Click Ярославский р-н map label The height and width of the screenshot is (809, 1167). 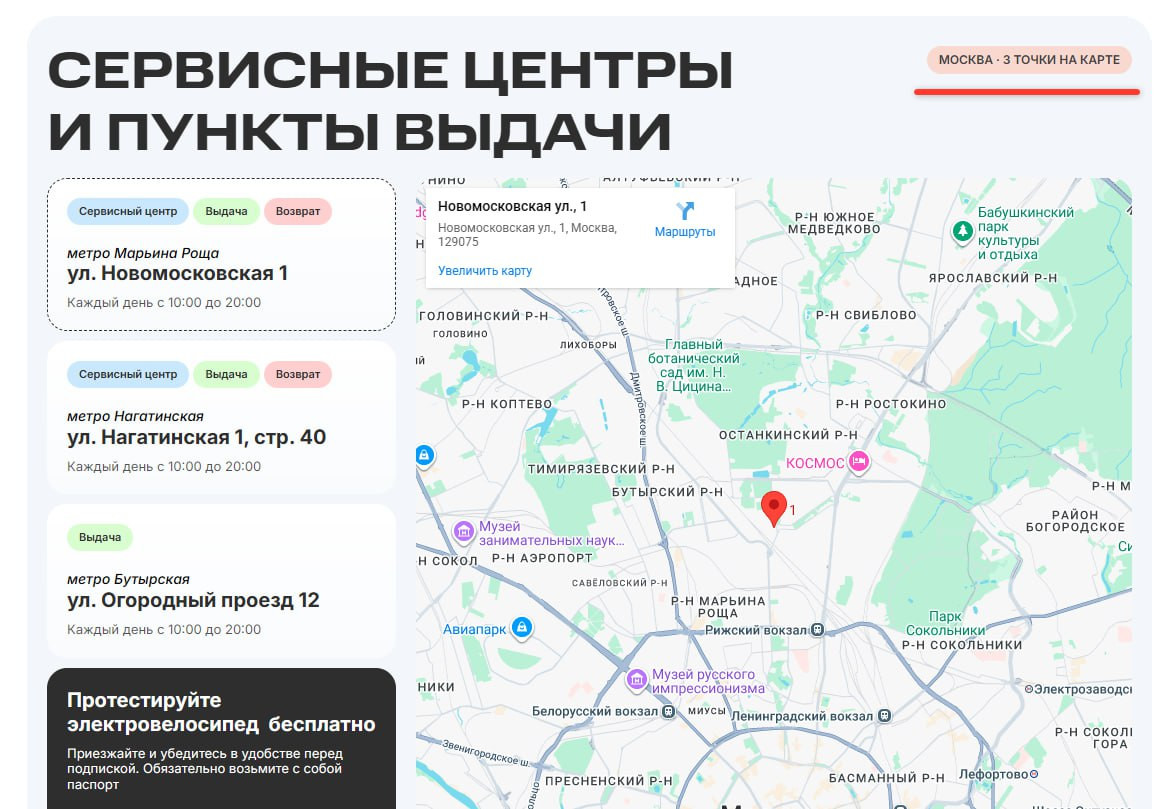993,278
